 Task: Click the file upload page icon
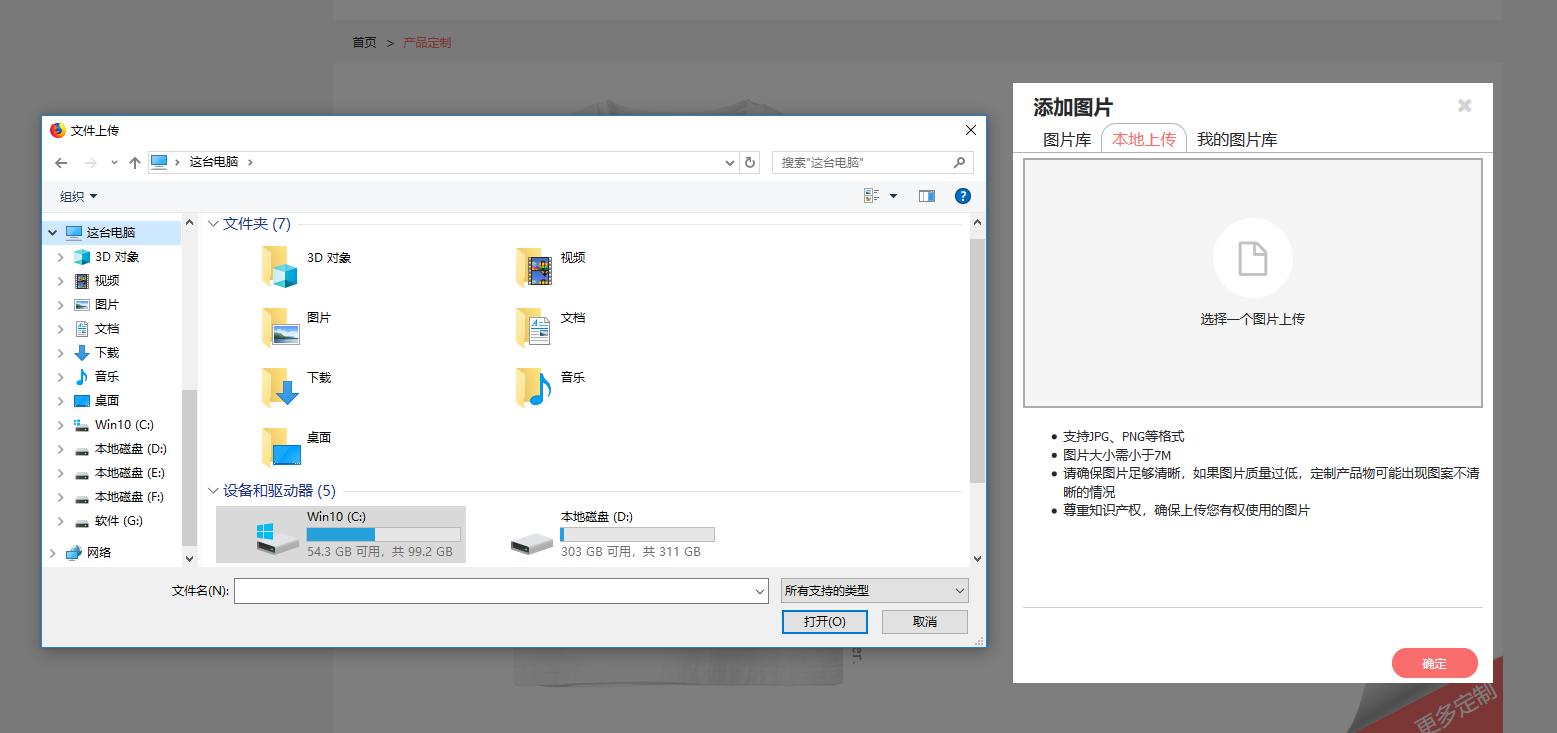point(1253,258)
